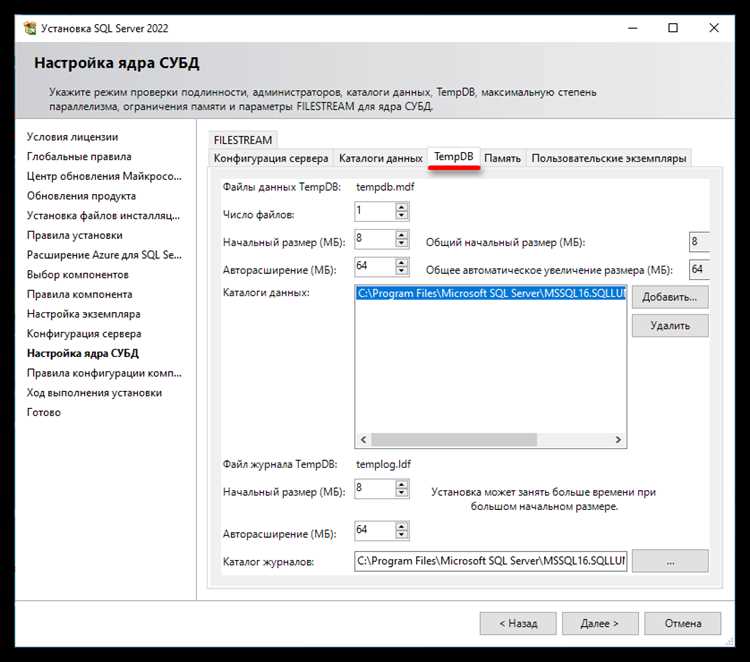Click the Число файлов input field

pyautogui.click(x=375, y=211)
